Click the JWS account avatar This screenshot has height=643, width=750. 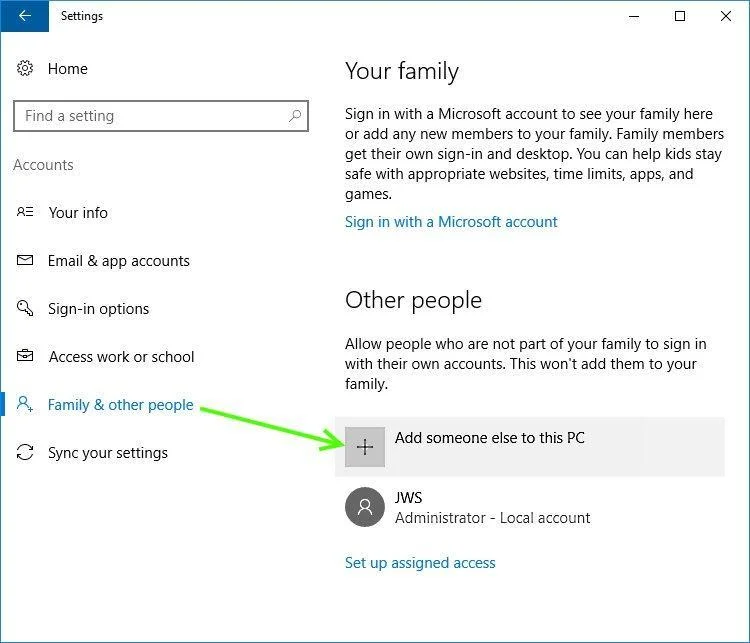[x=365, y=507]
